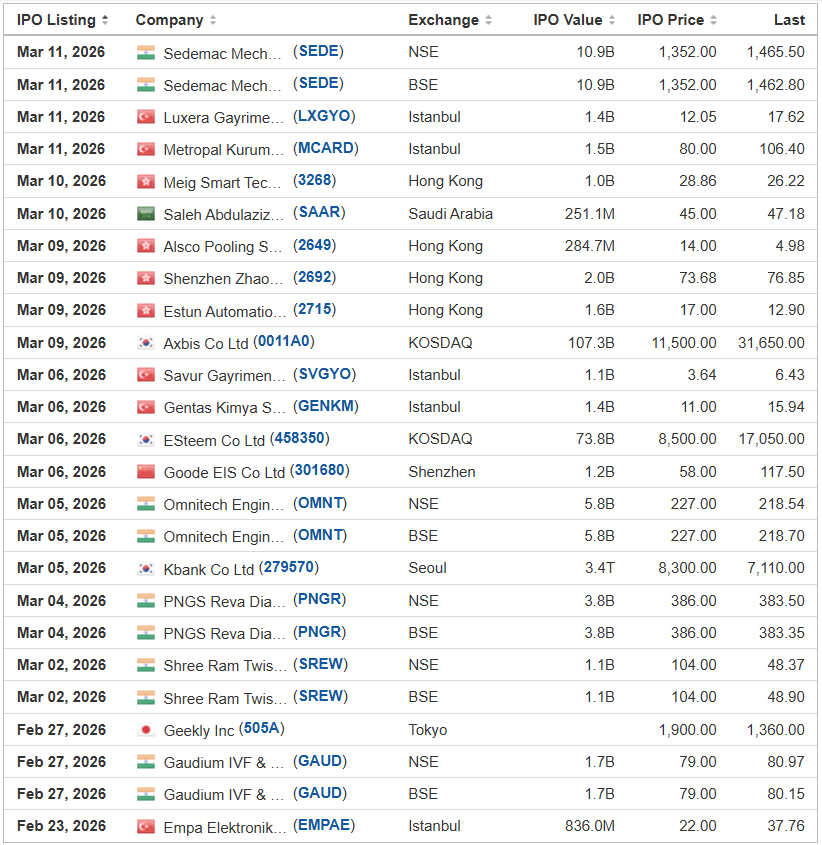Open the SAAR ticker link
The width and height of the screenshot is (822, 845).
tap(320, 212)
